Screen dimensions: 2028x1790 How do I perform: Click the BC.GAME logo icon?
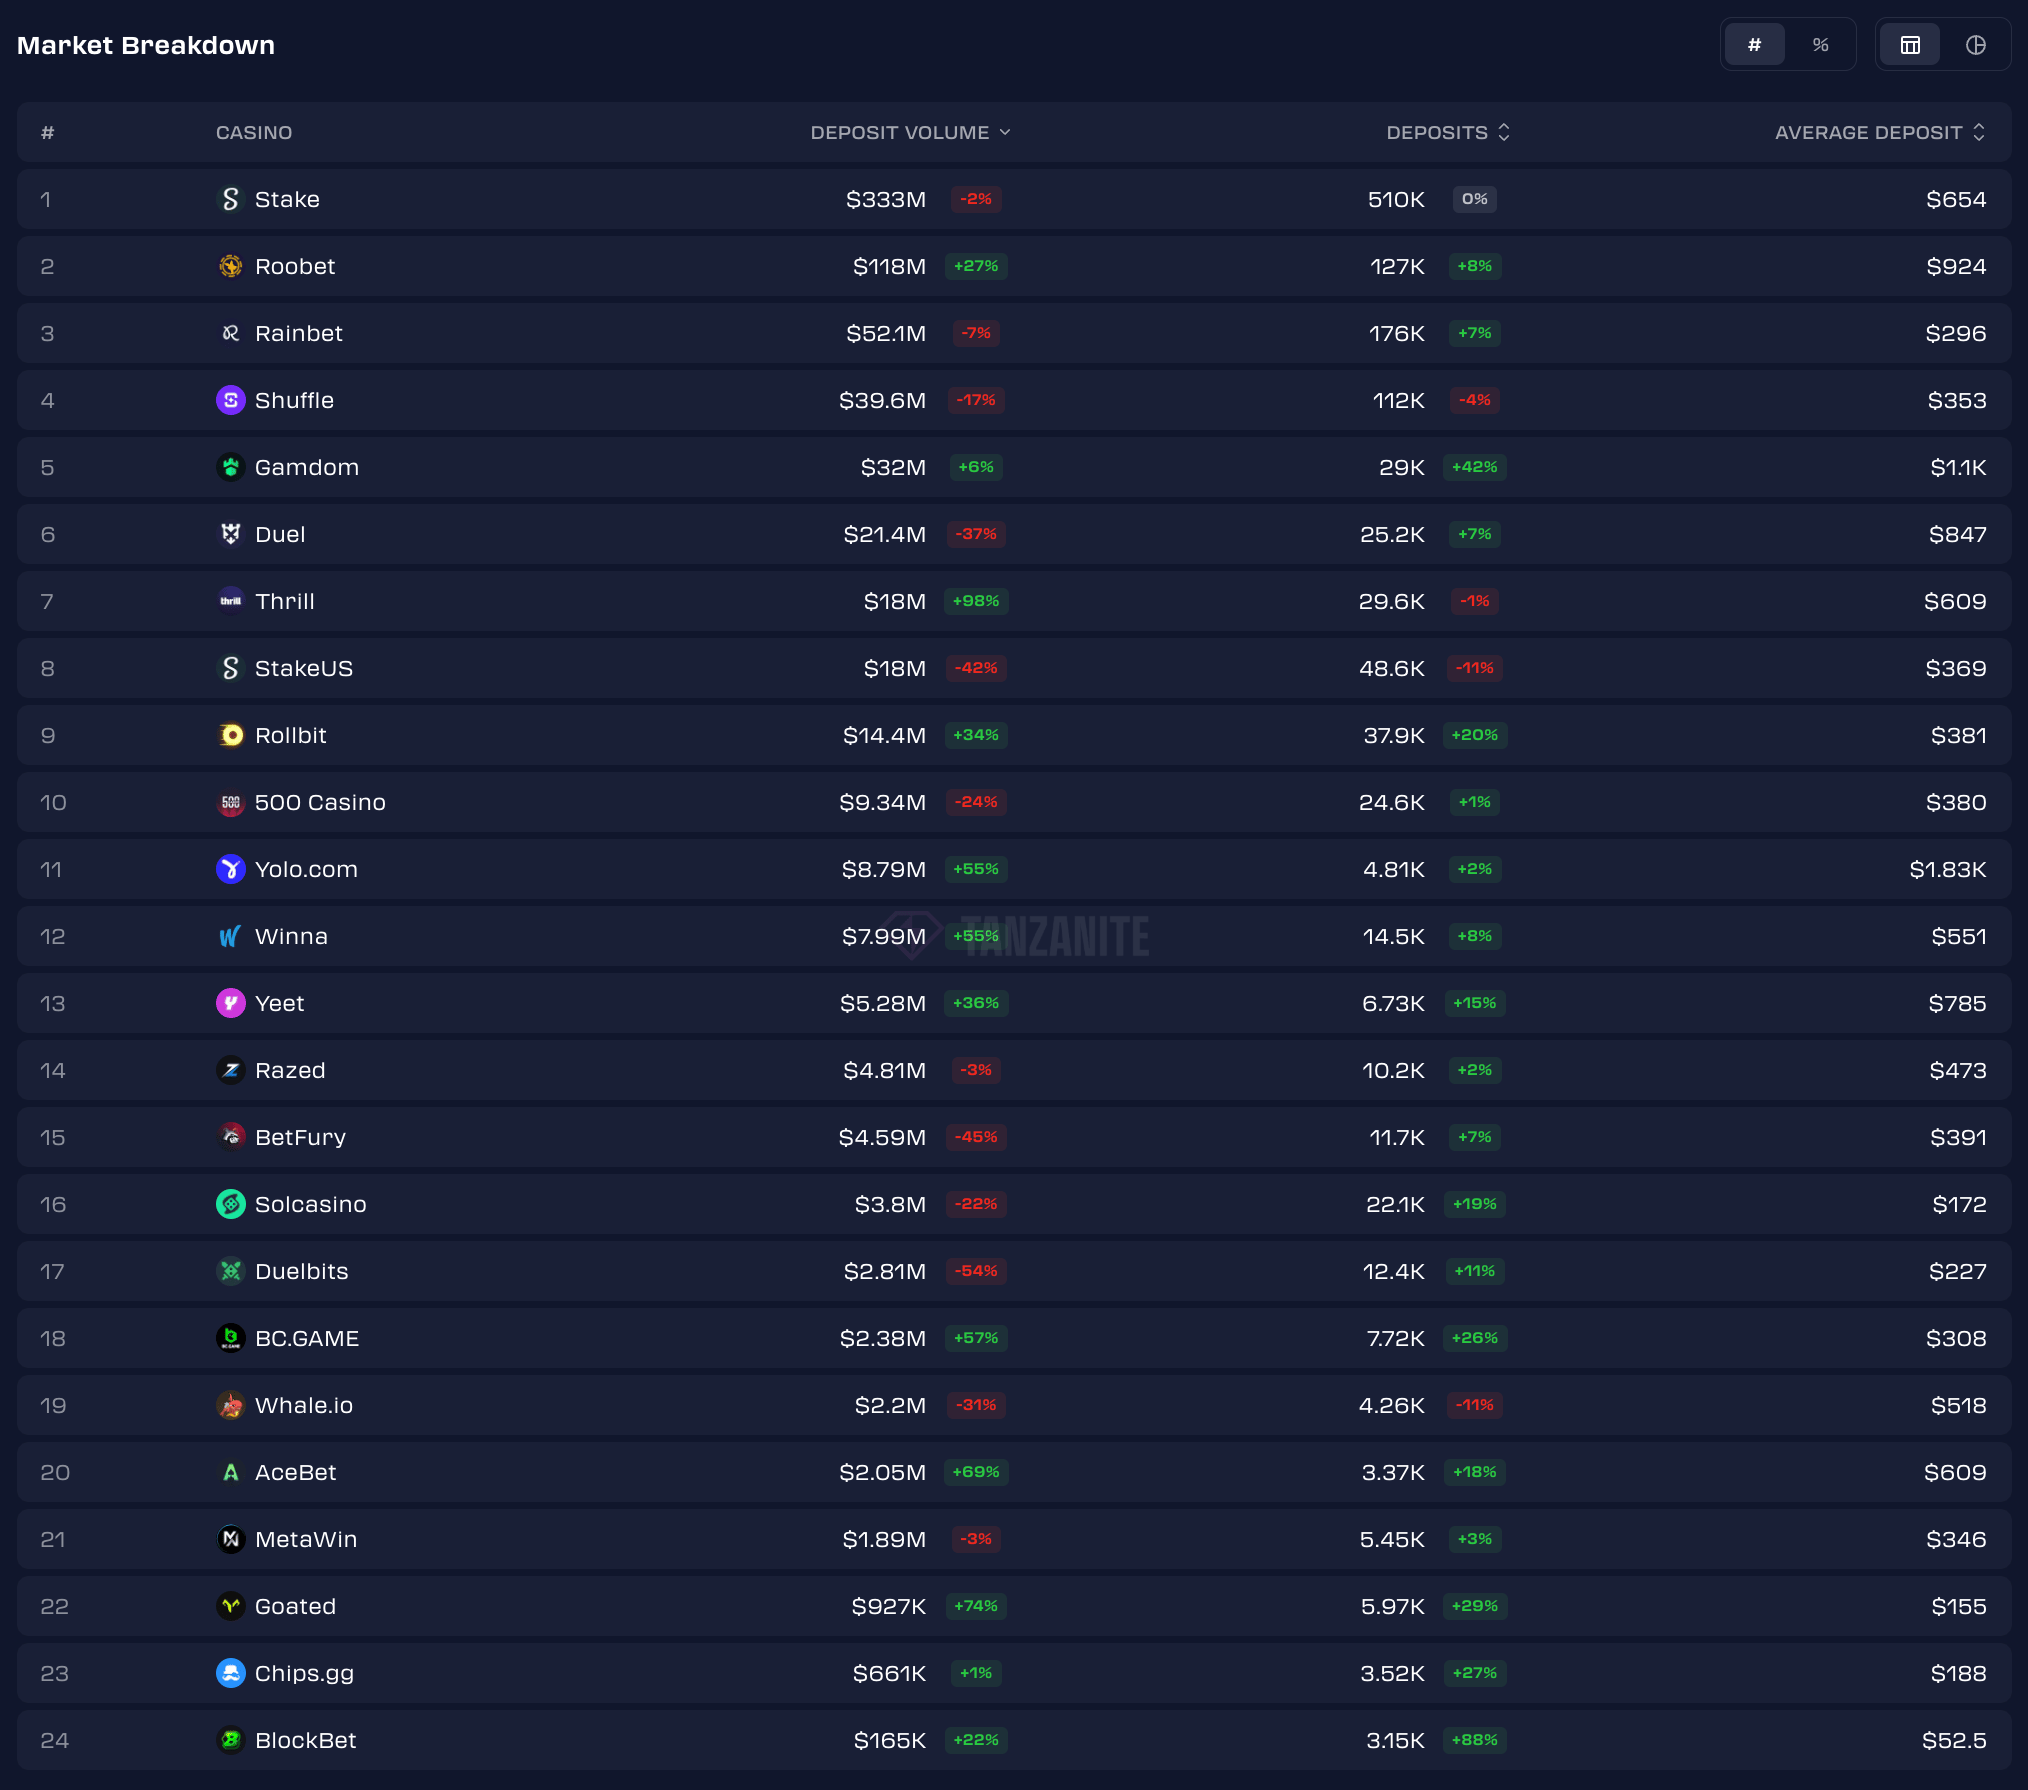[x=231, y=1338]
